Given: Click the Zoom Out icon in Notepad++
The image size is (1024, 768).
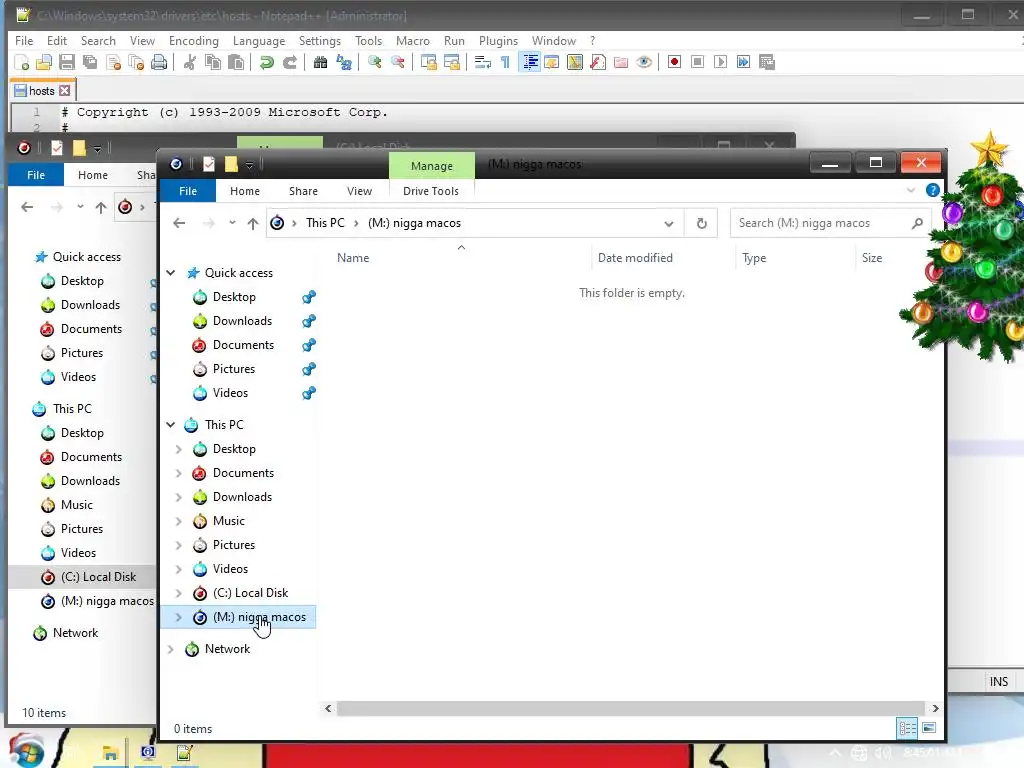Looking at the screenshot, I should point(398,62).
